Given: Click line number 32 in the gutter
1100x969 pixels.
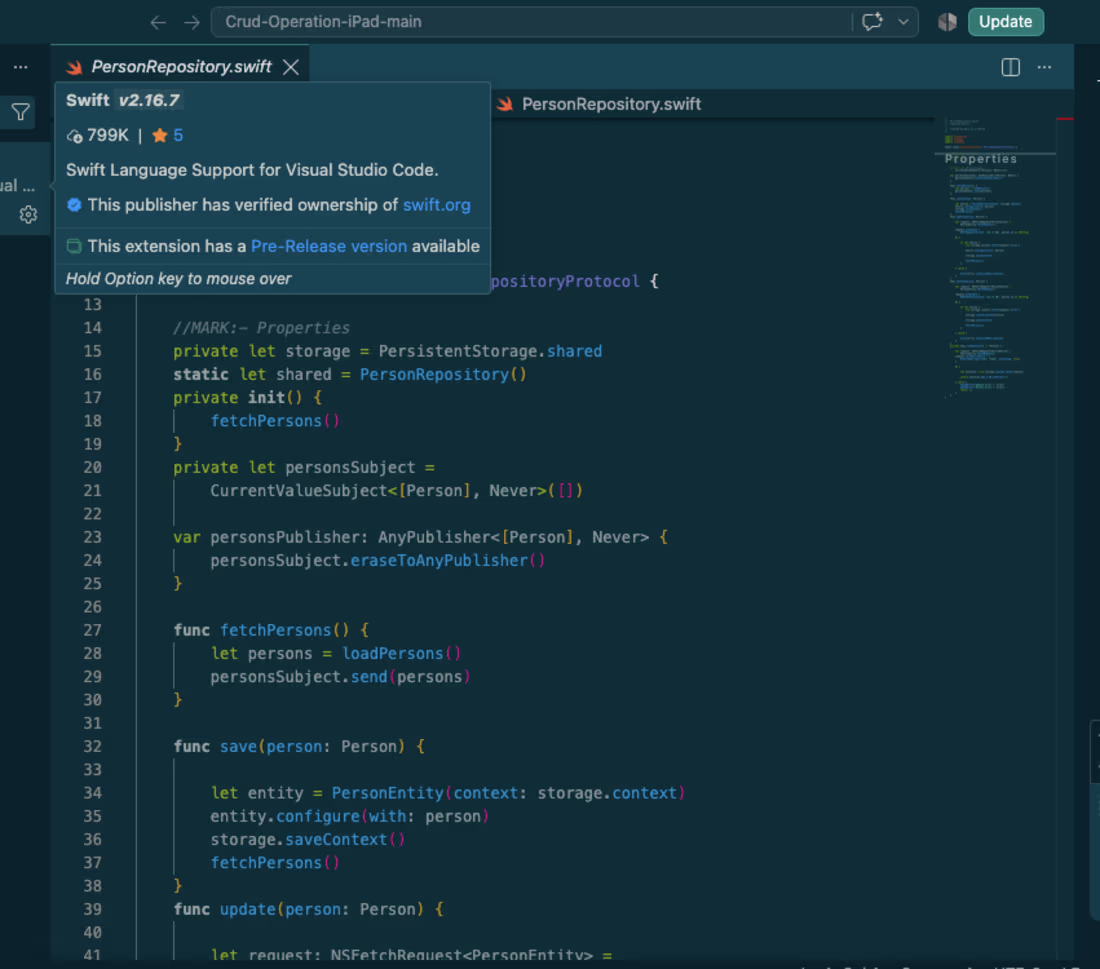Looking at the screenshot, I should (93, 747).
